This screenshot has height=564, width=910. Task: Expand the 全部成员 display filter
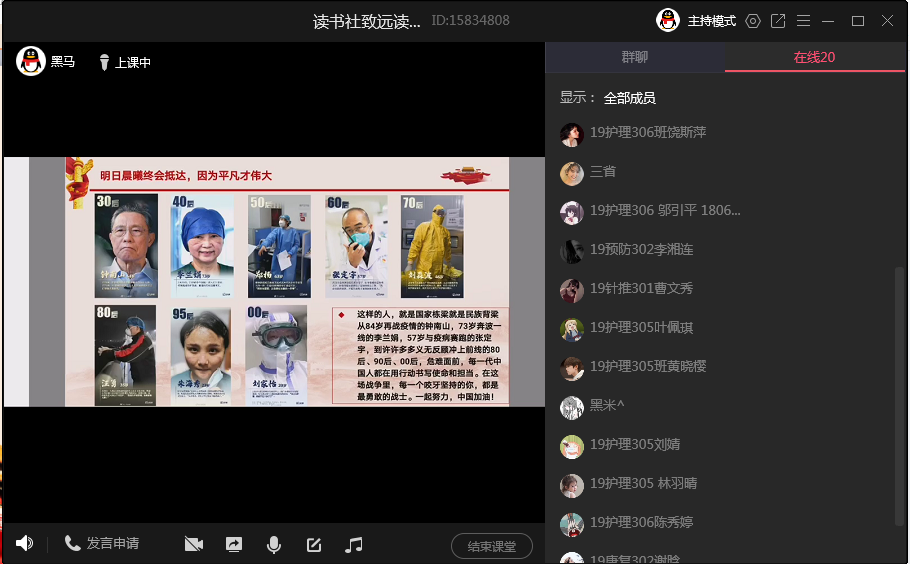(x=629, y=98)
